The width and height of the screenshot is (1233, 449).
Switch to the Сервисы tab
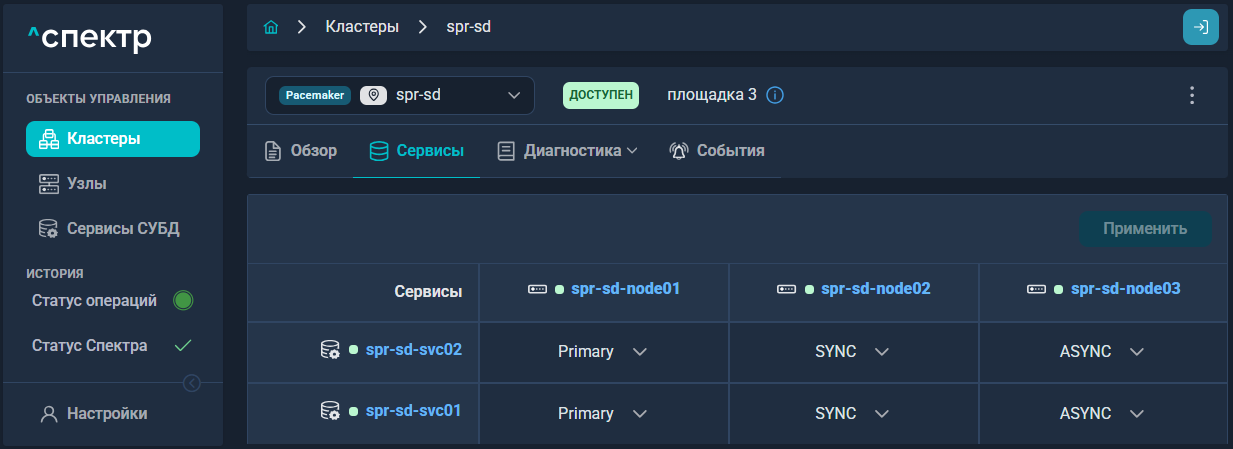point(416,151)
